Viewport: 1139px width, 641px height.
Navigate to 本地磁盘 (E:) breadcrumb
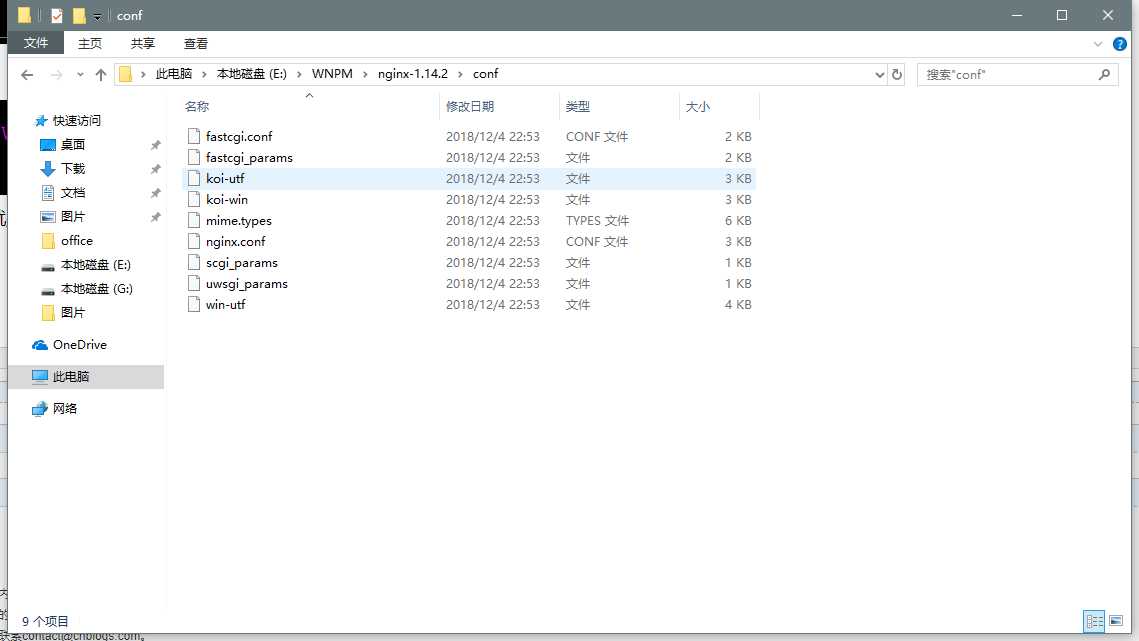coord(251,73)
